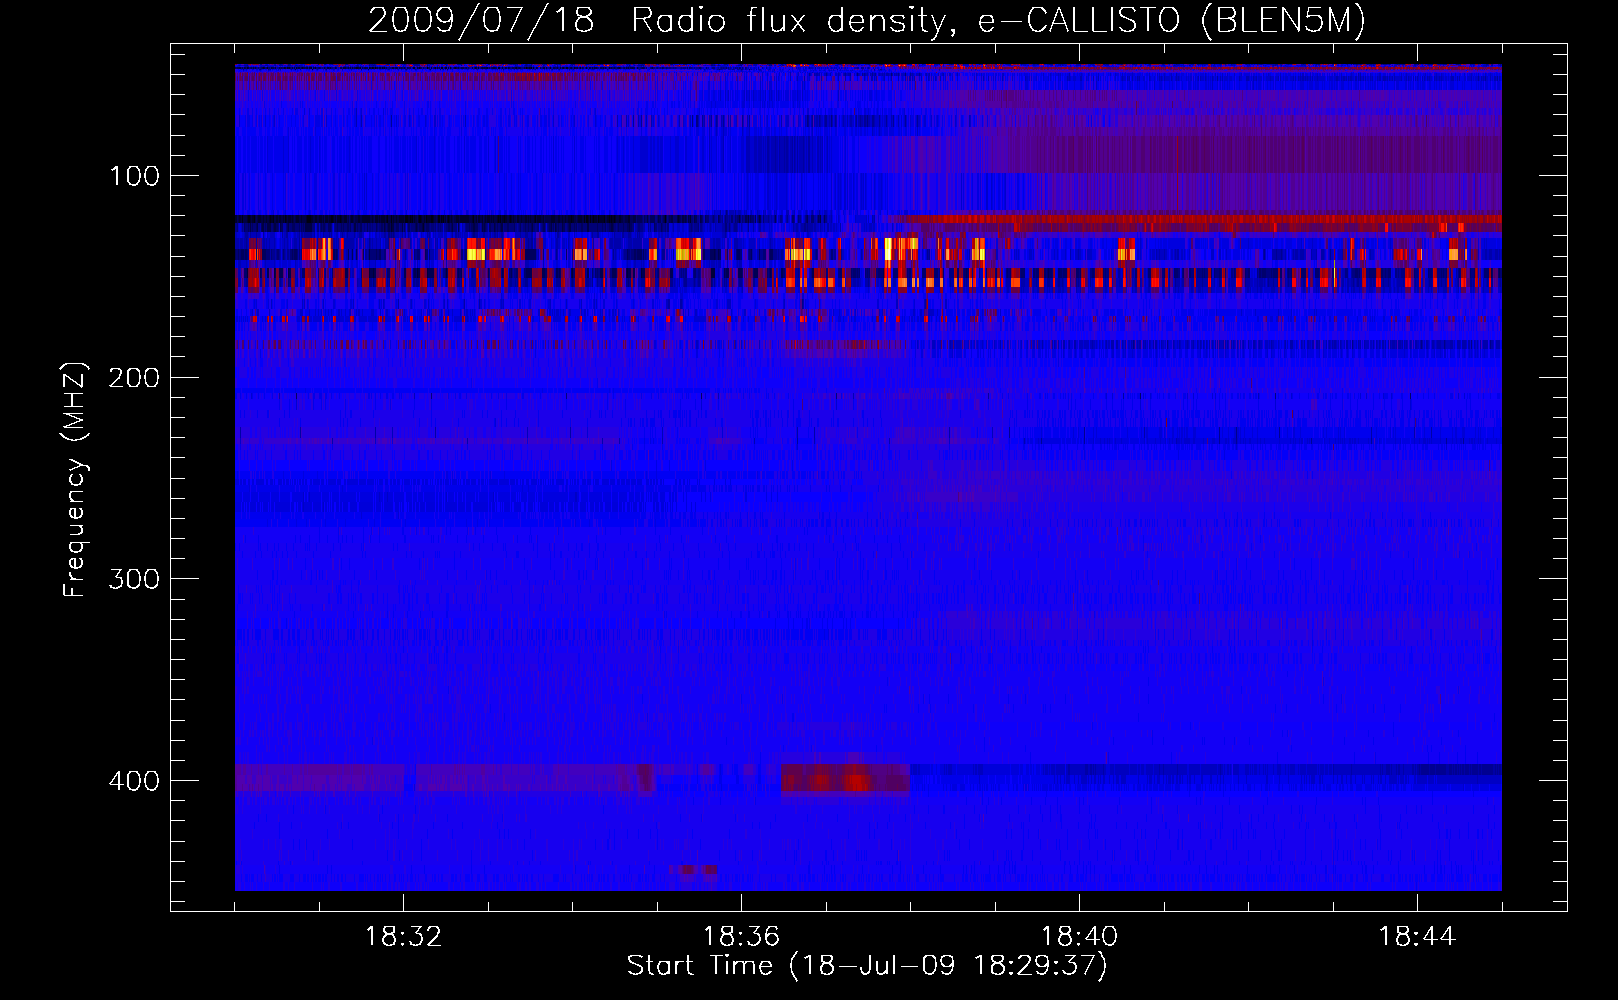Click the bright red burst near 400 MHz
Viewport: 1618px width, 1000px height.
pos(845,778)
